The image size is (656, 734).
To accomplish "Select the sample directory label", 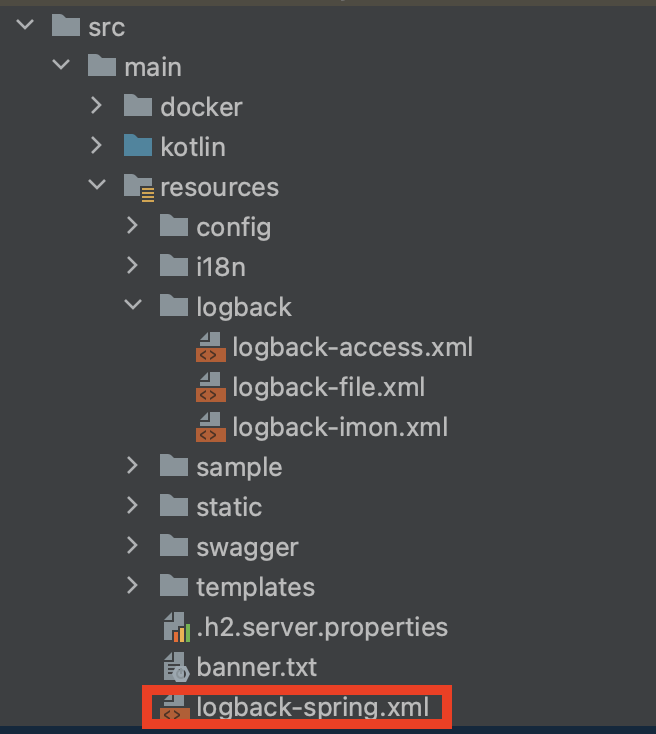I will (x=239, y=467).
